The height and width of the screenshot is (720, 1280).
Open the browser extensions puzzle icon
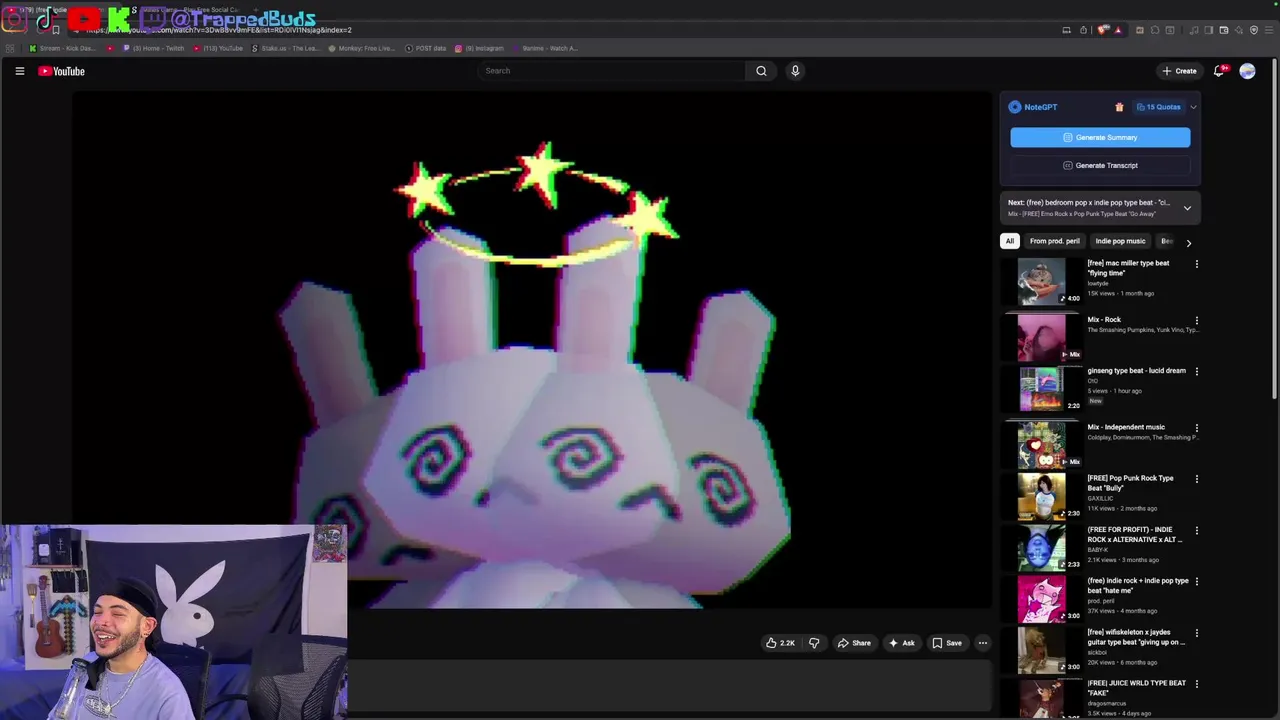coord(1155,30)
